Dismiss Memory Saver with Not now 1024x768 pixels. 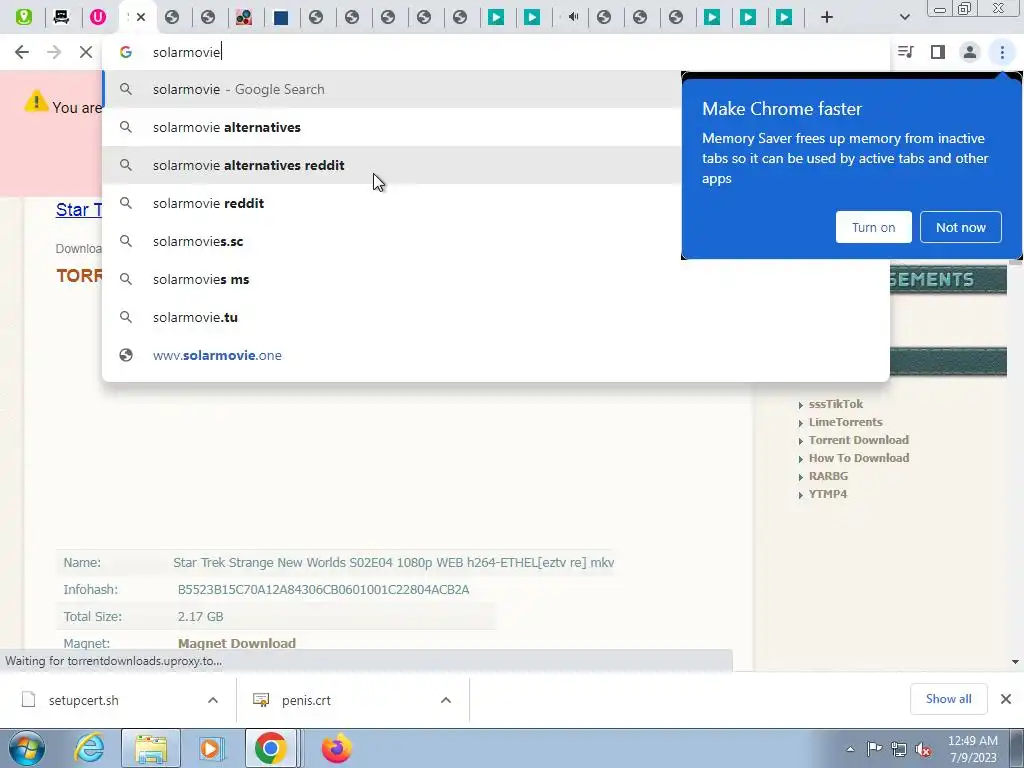tap(961, 227)
